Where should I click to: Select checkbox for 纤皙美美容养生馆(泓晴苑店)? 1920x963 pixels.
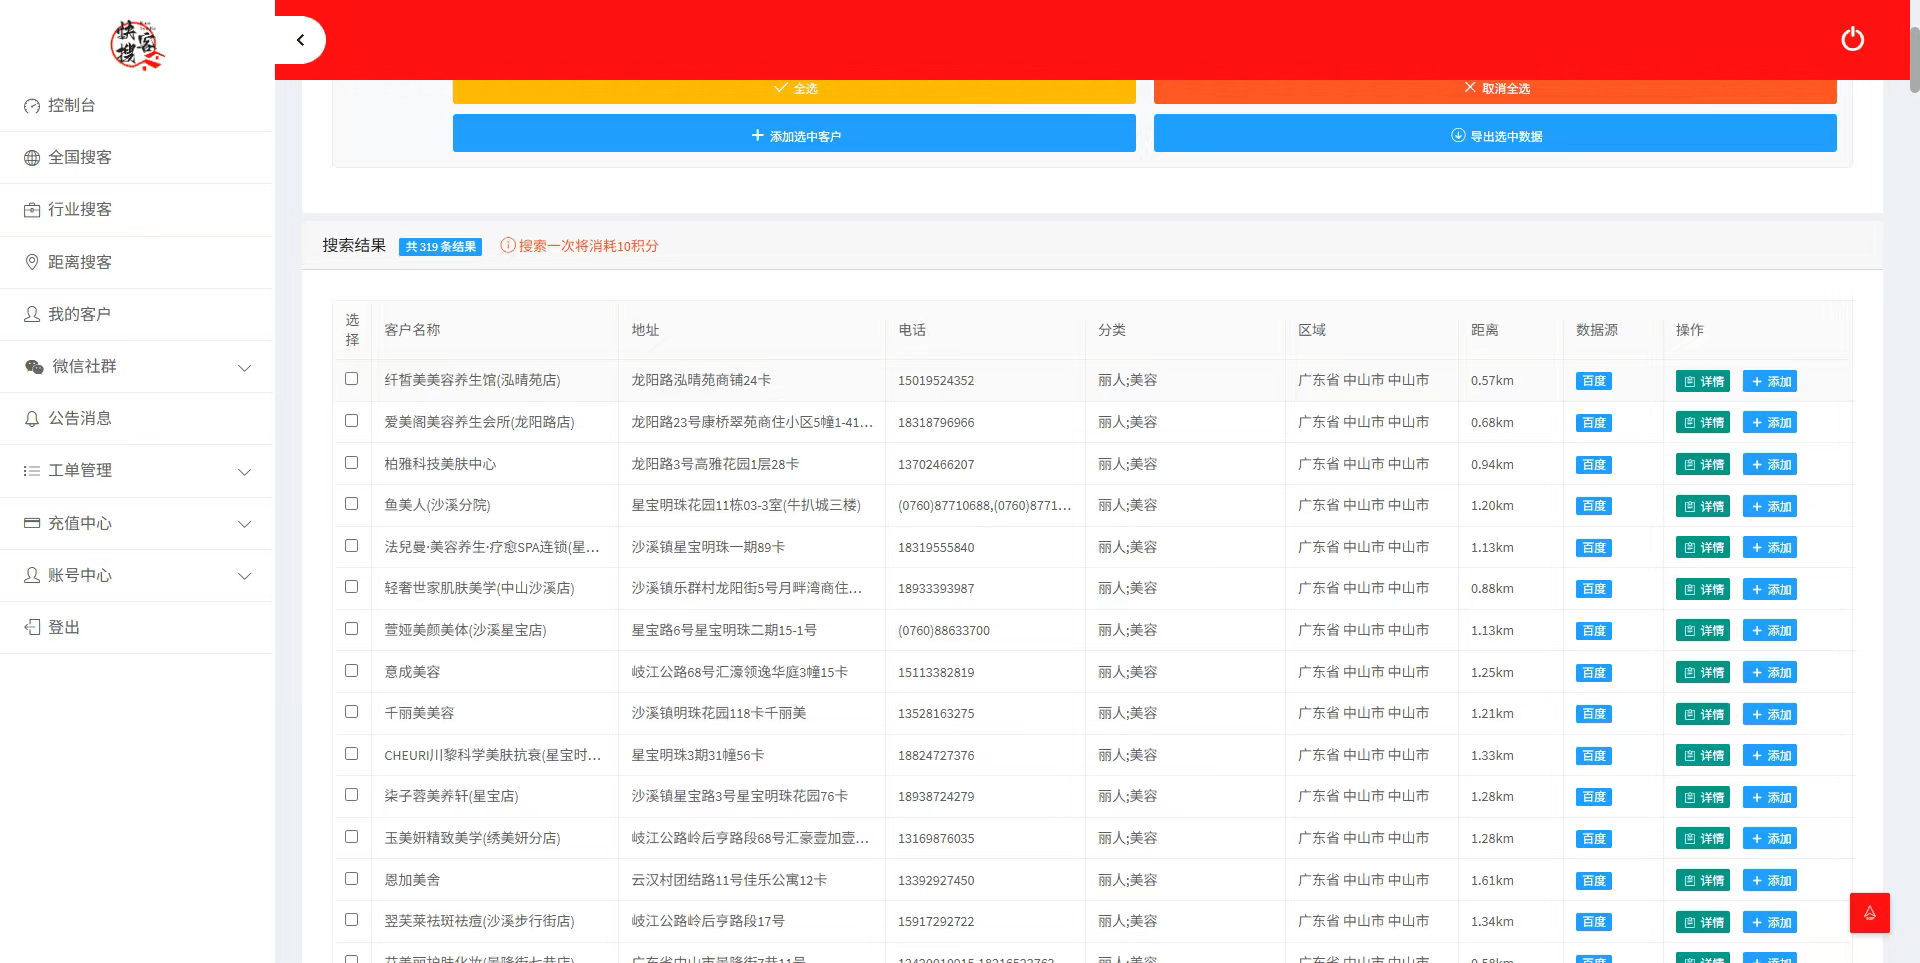[x=351, y=379]
